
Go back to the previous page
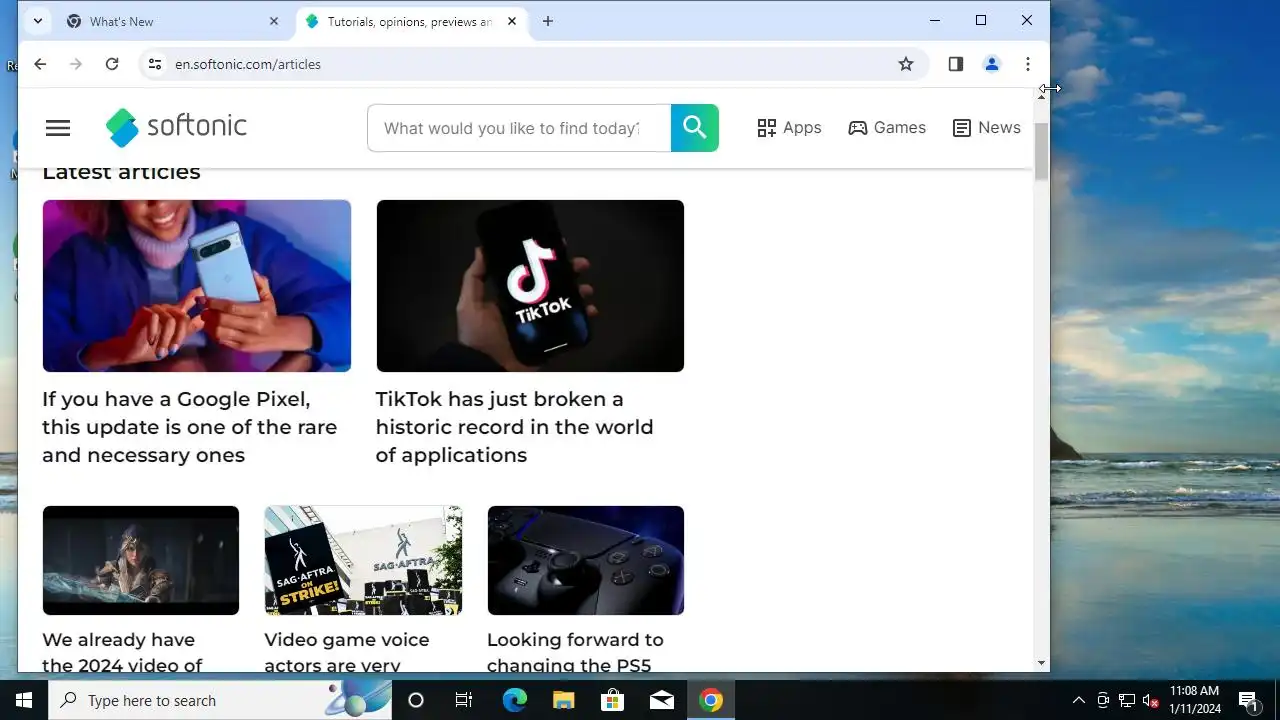[40, 64]
